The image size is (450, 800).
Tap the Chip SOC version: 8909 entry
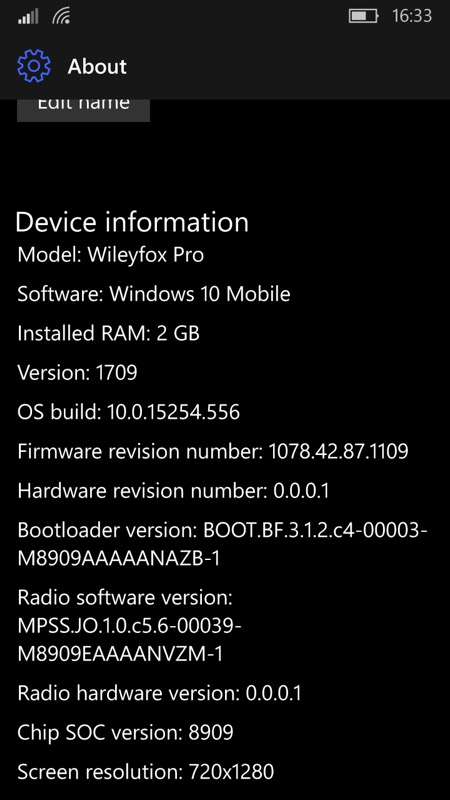(125, 733)
